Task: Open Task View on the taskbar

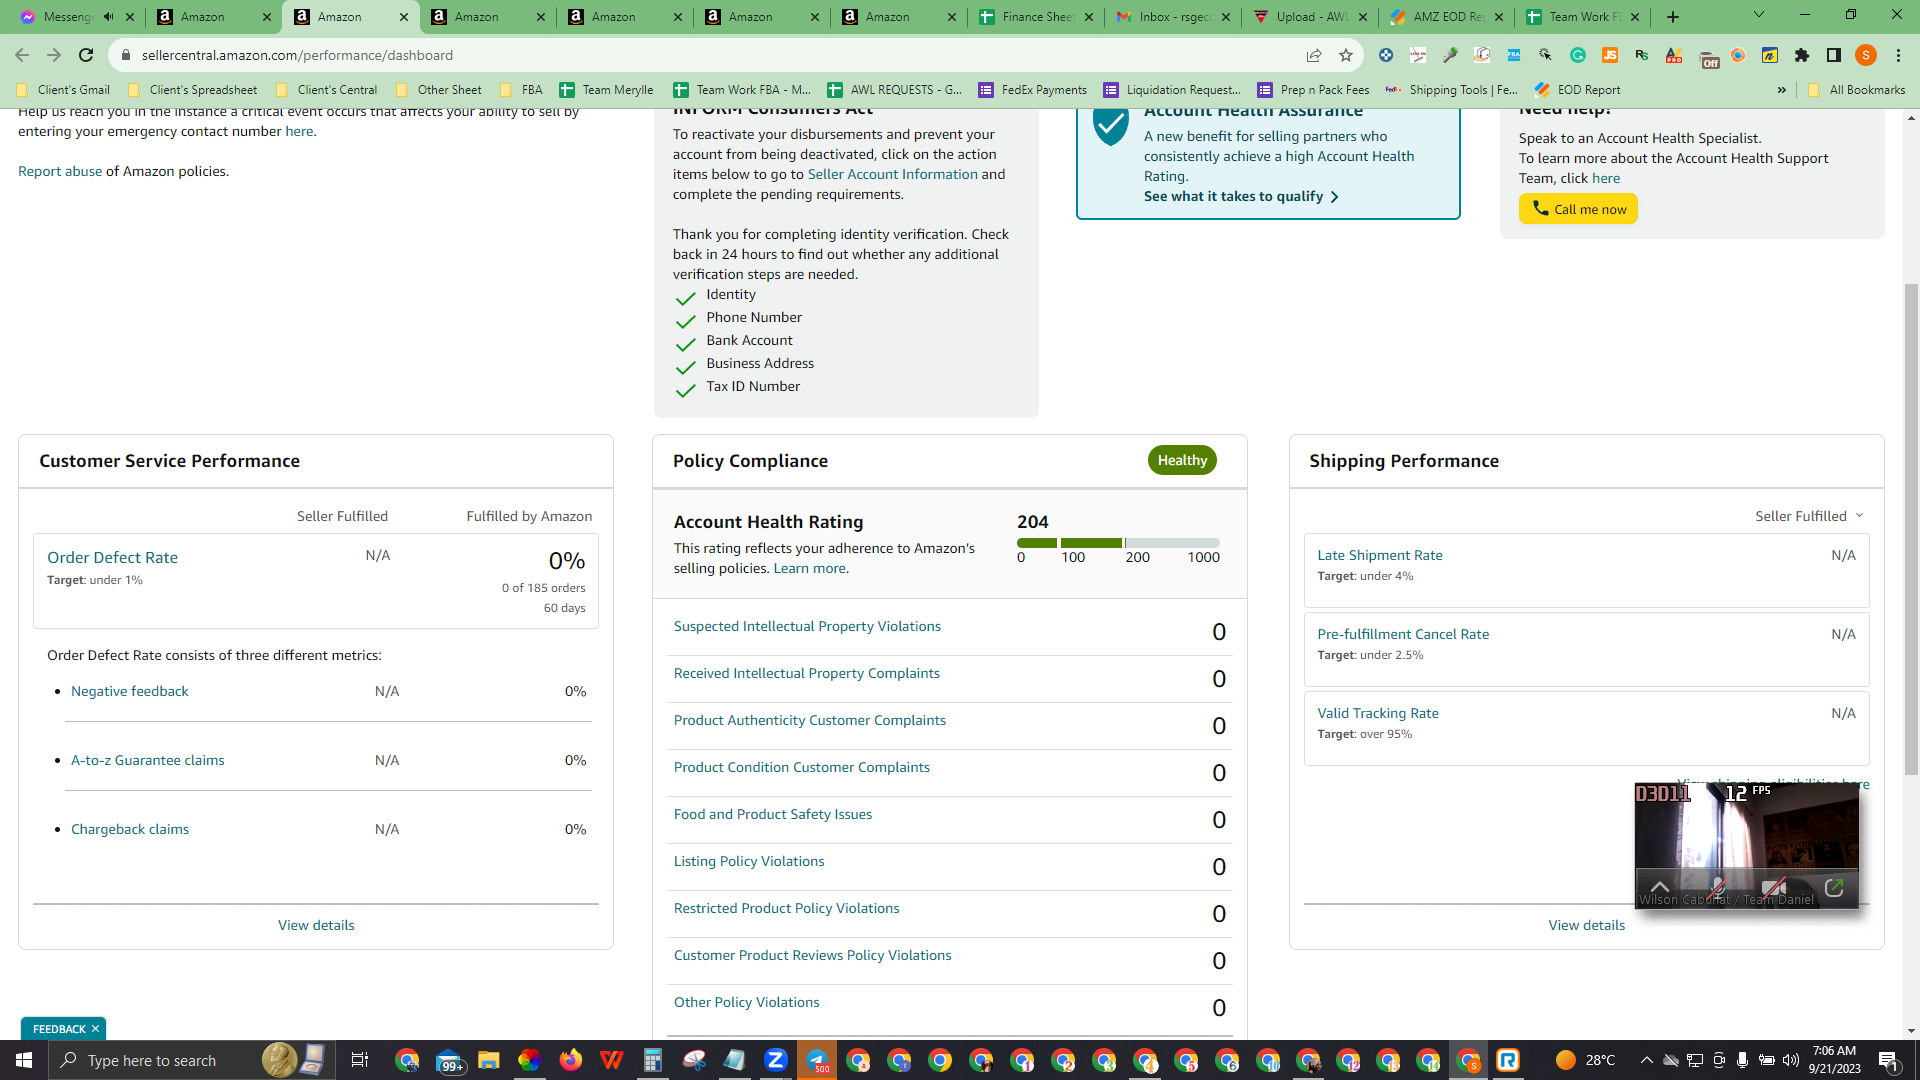Action: (x=360, y=1060)
